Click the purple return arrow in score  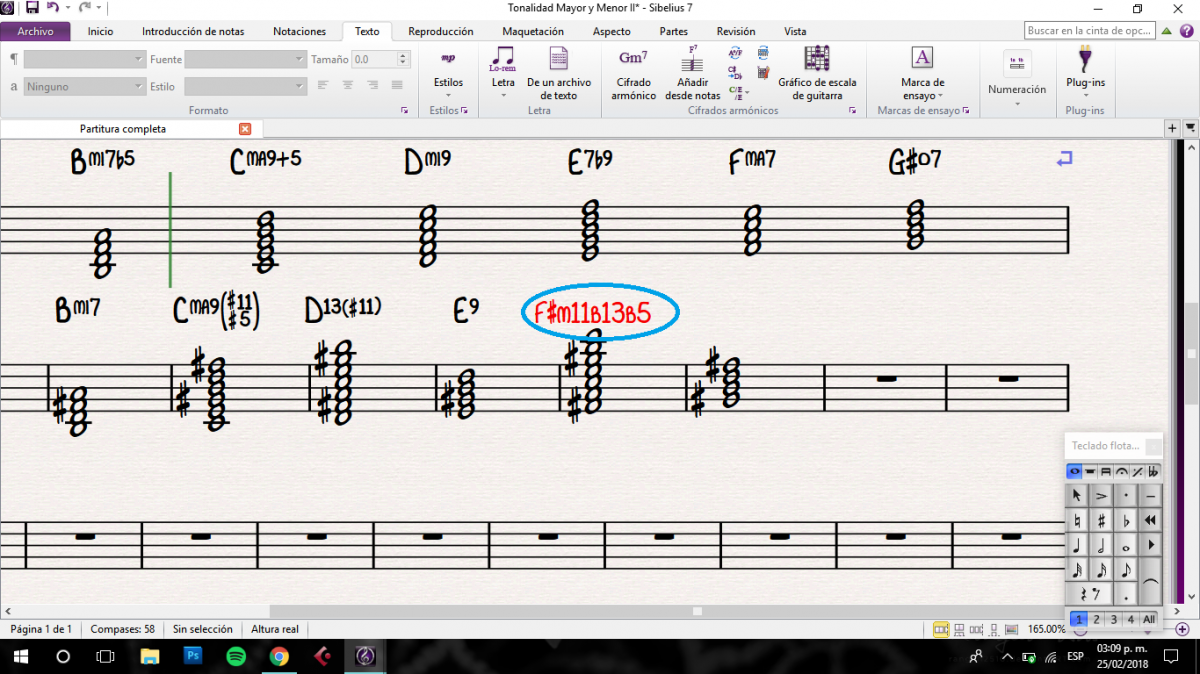coord(1064,158)
